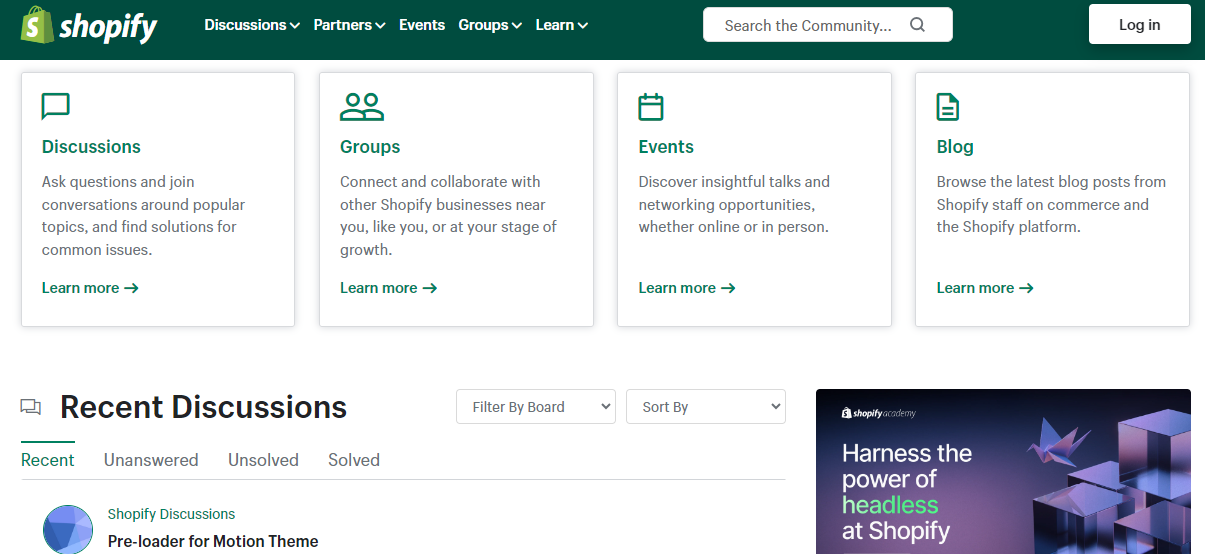The image size is (1205, 554).
Task: Click the Events calendar icon
Action: click(651, 106)
